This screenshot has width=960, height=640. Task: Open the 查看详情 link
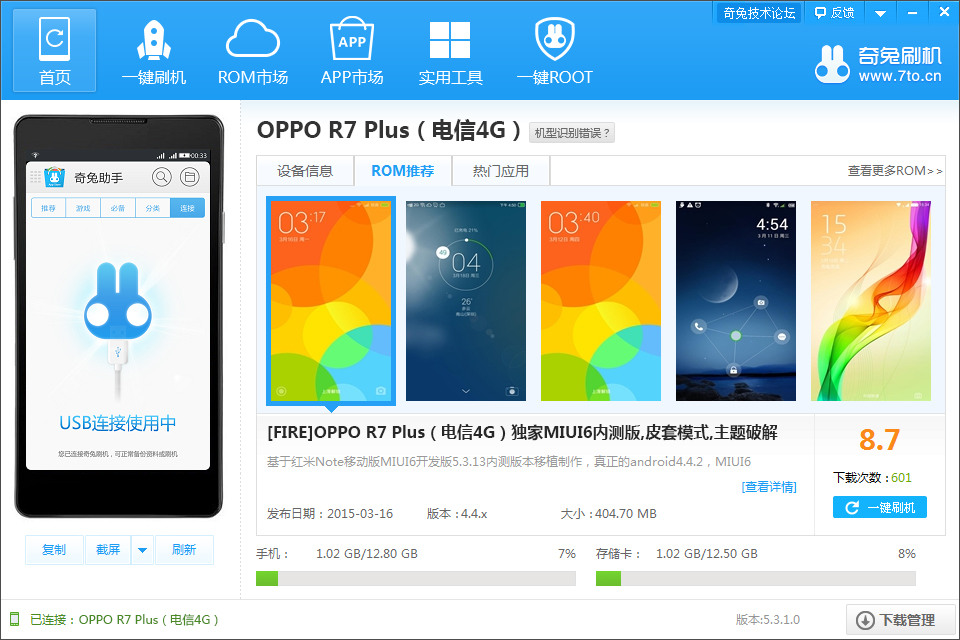click(769, 487)
